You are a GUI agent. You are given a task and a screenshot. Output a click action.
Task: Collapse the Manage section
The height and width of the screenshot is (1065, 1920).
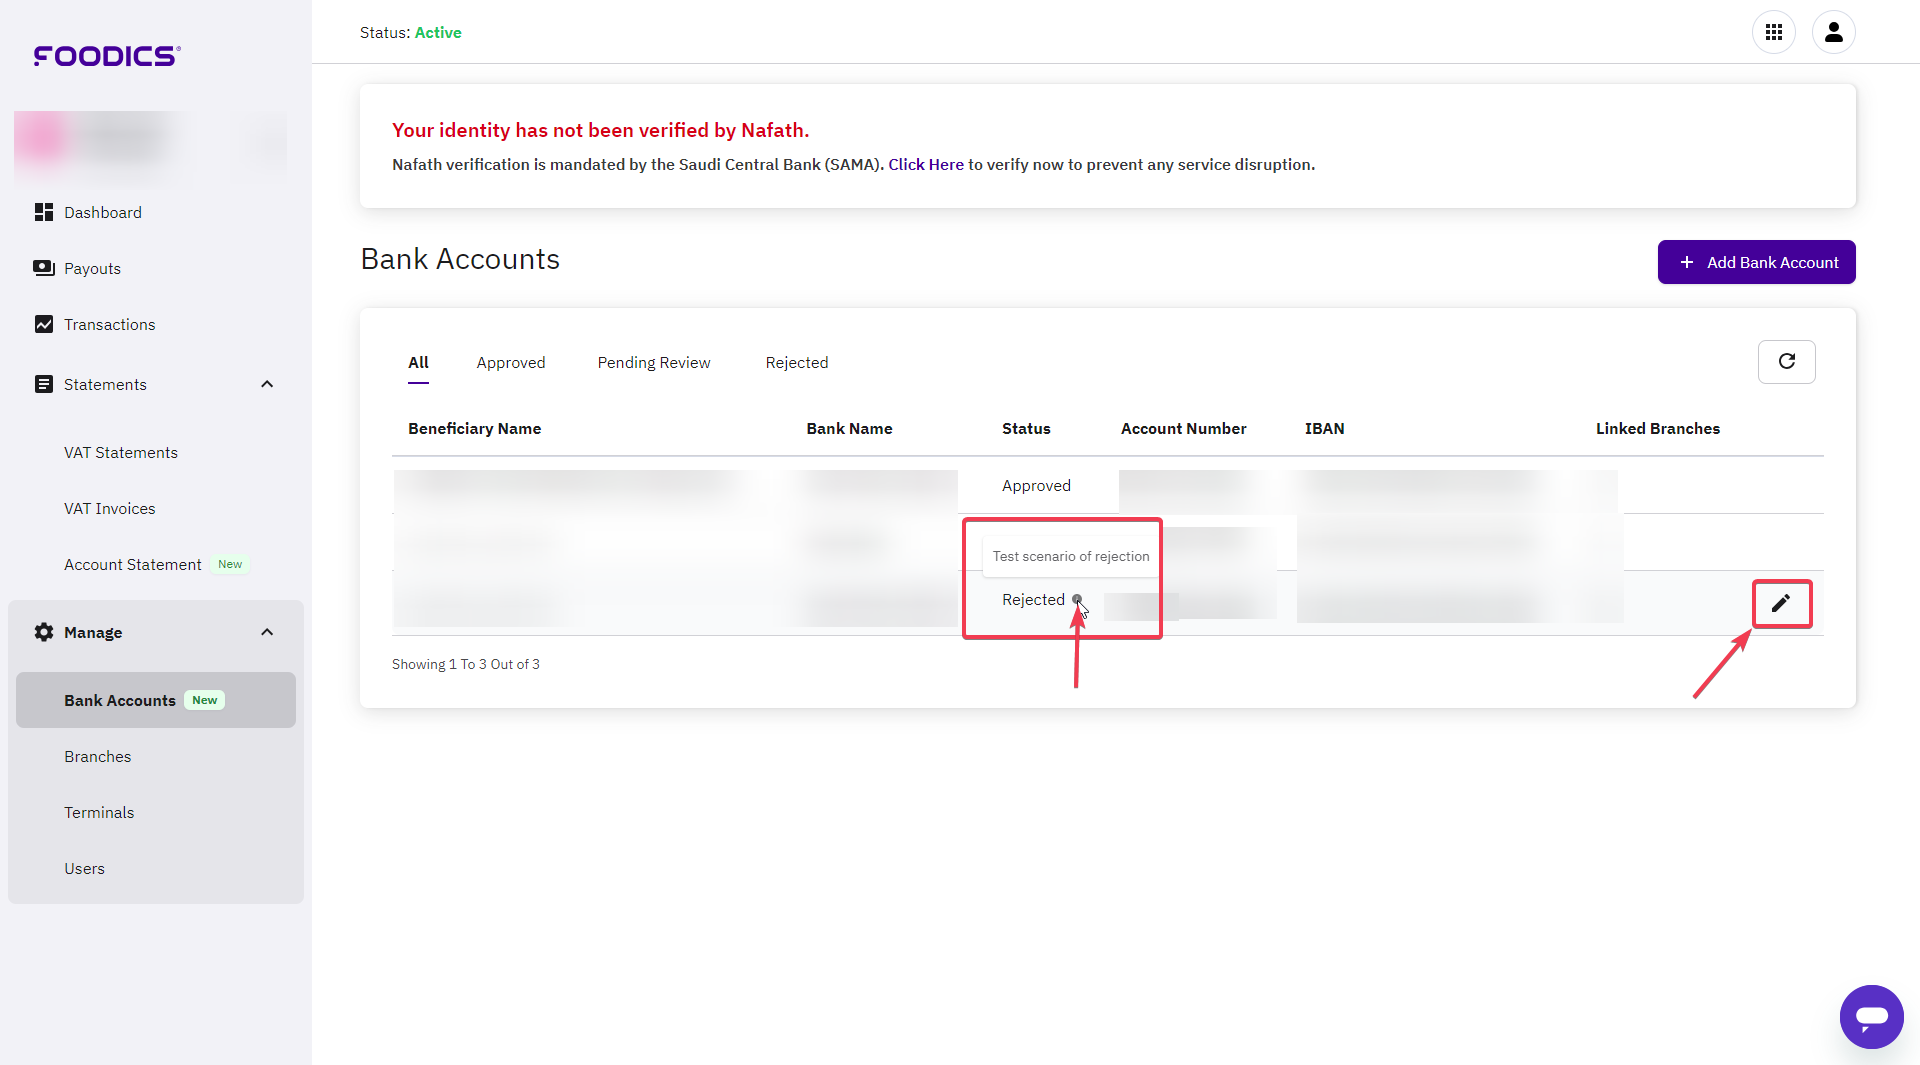click(x=266, y=631)
